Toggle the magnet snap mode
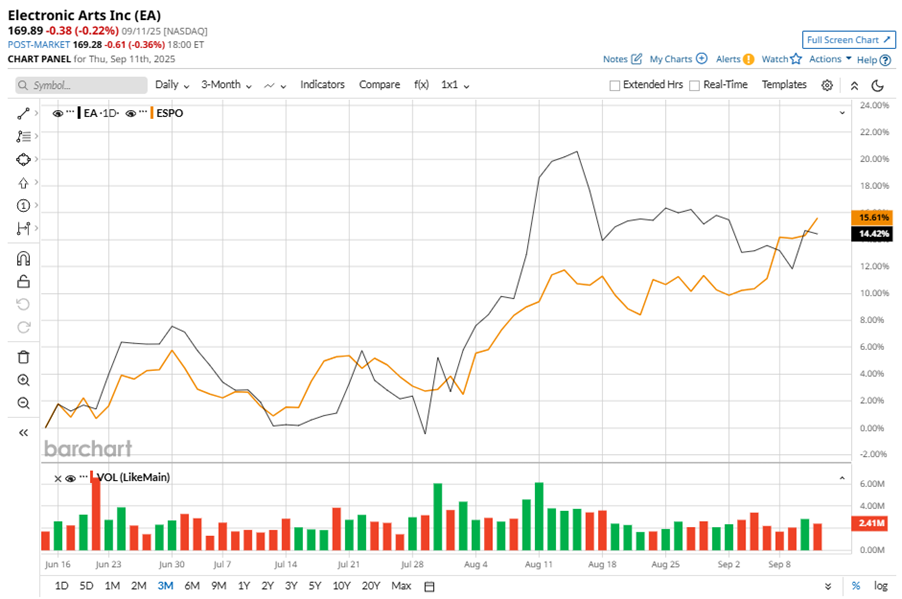This screenshot has width=902, height=599. tap(23, 258)
